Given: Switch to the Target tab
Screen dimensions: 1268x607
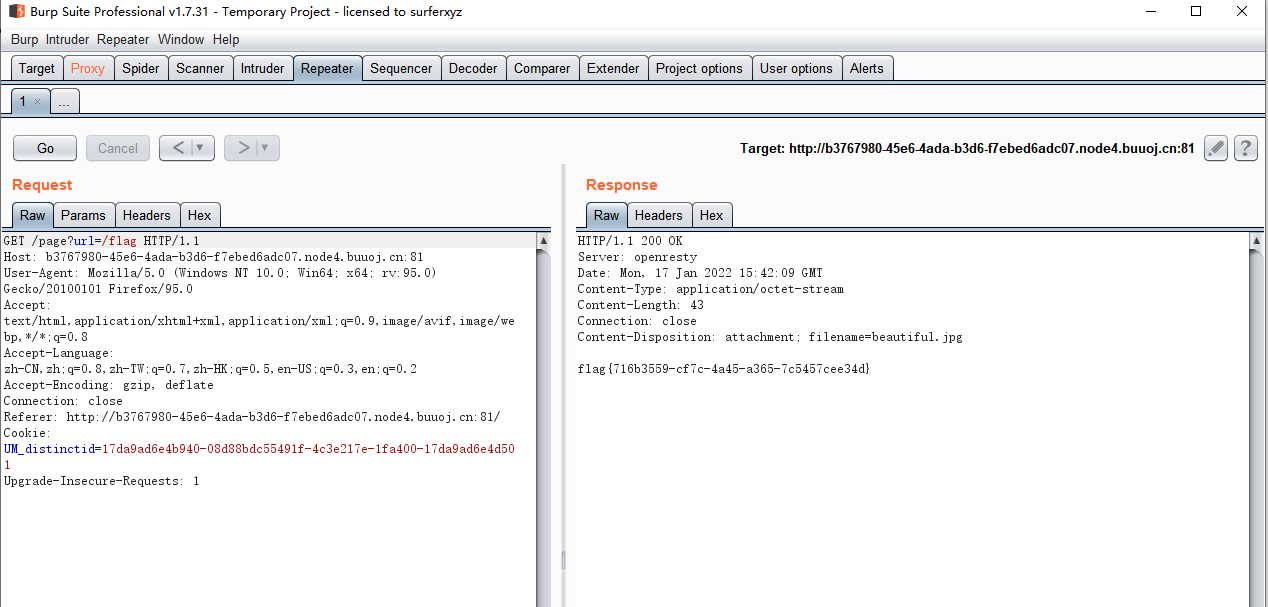Looking at the screenshot, I should (x=37, y=68).
